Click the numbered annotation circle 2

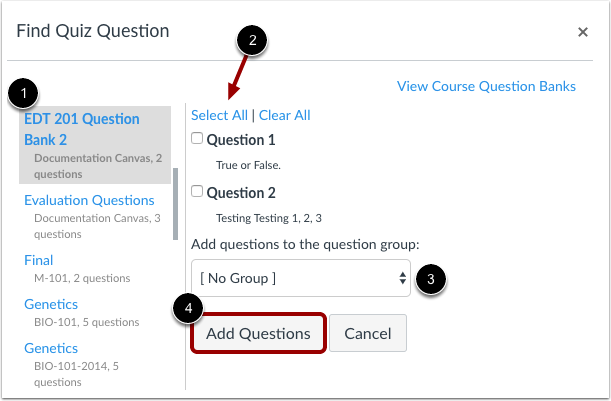[x=252, y=40]
